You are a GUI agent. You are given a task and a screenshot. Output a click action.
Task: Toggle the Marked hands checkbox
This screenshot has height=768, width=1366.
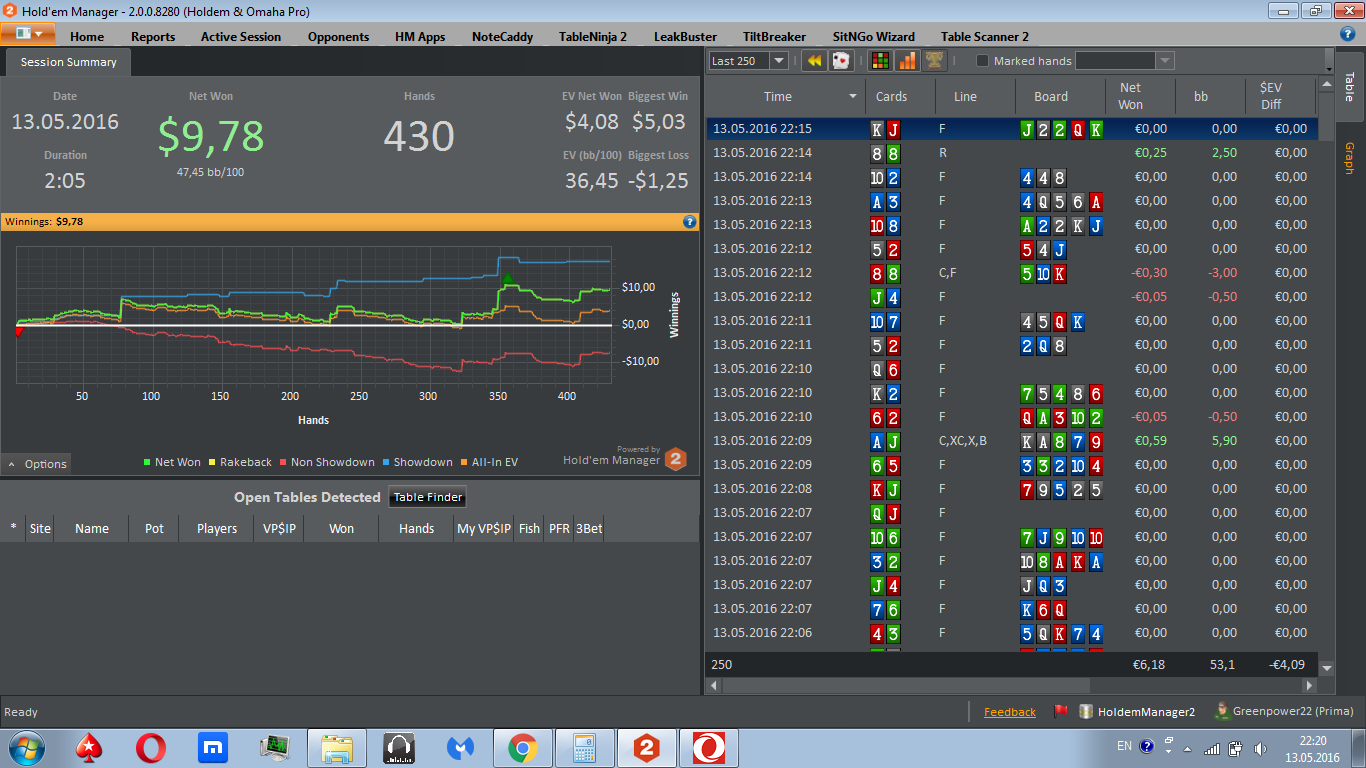[x=982, y=61]
